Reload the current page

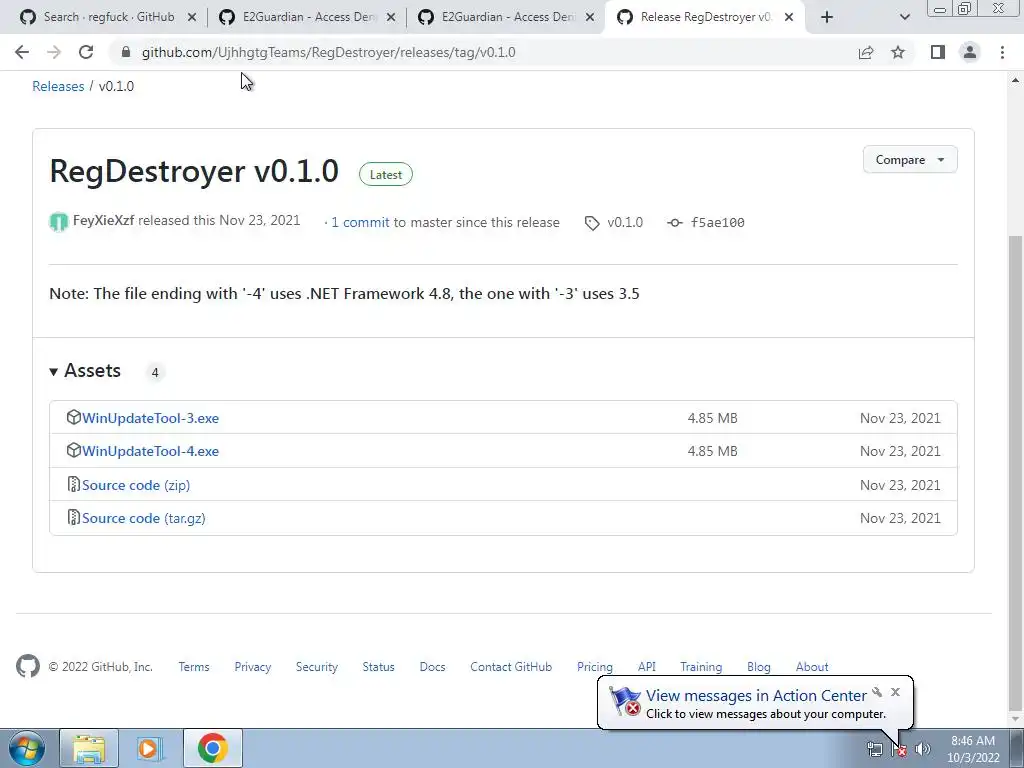coord(86,52)
